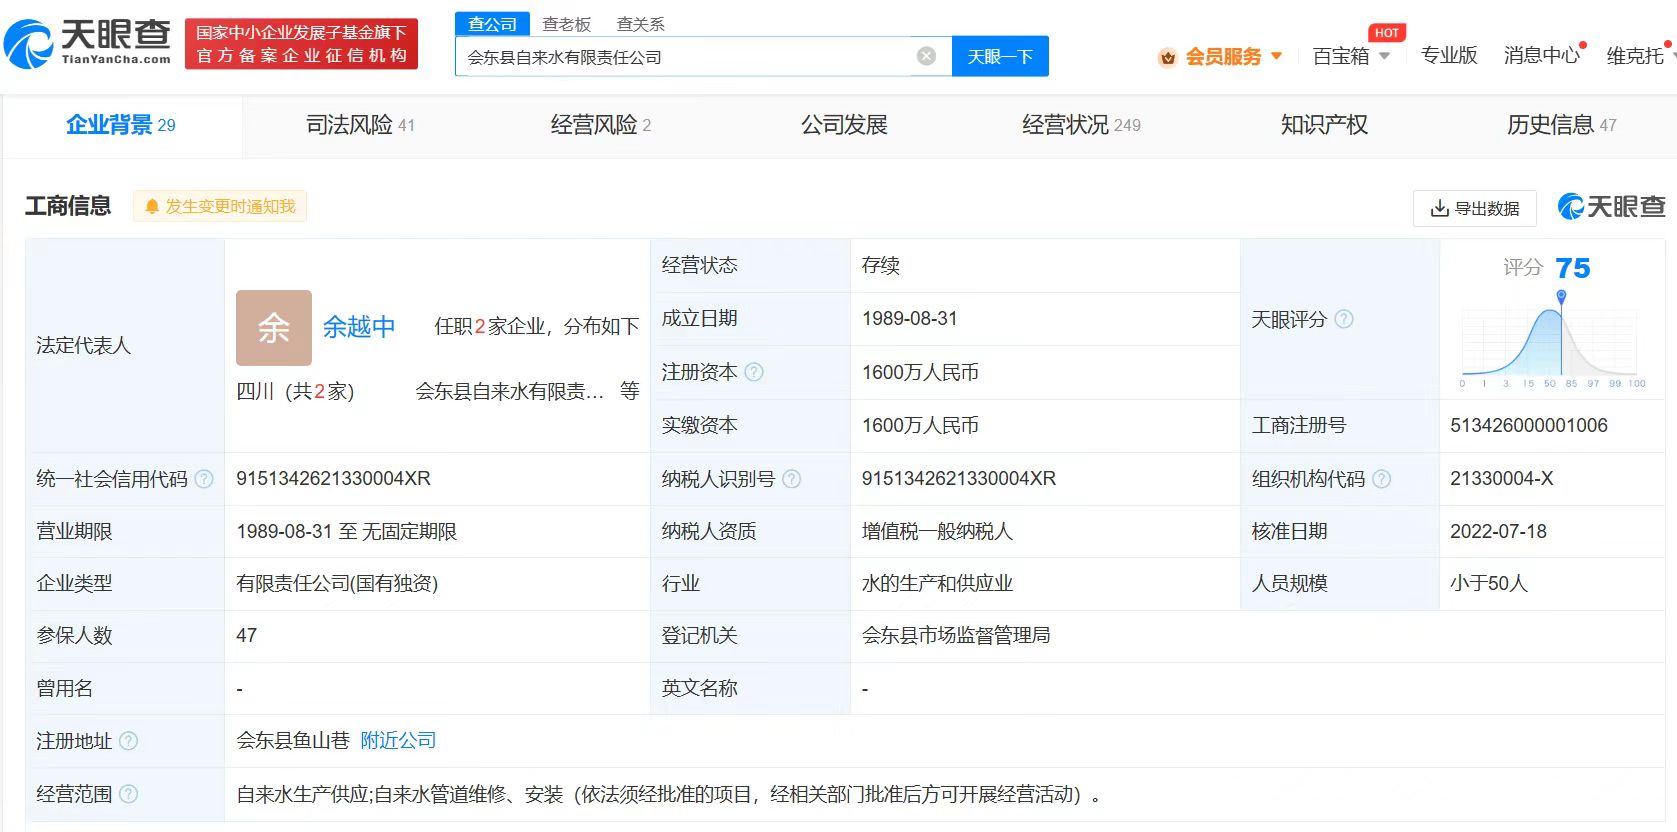This screenshot has width=1677, height=832.
Task: Click the 参保人数 value 47
Action: (247, 636)
